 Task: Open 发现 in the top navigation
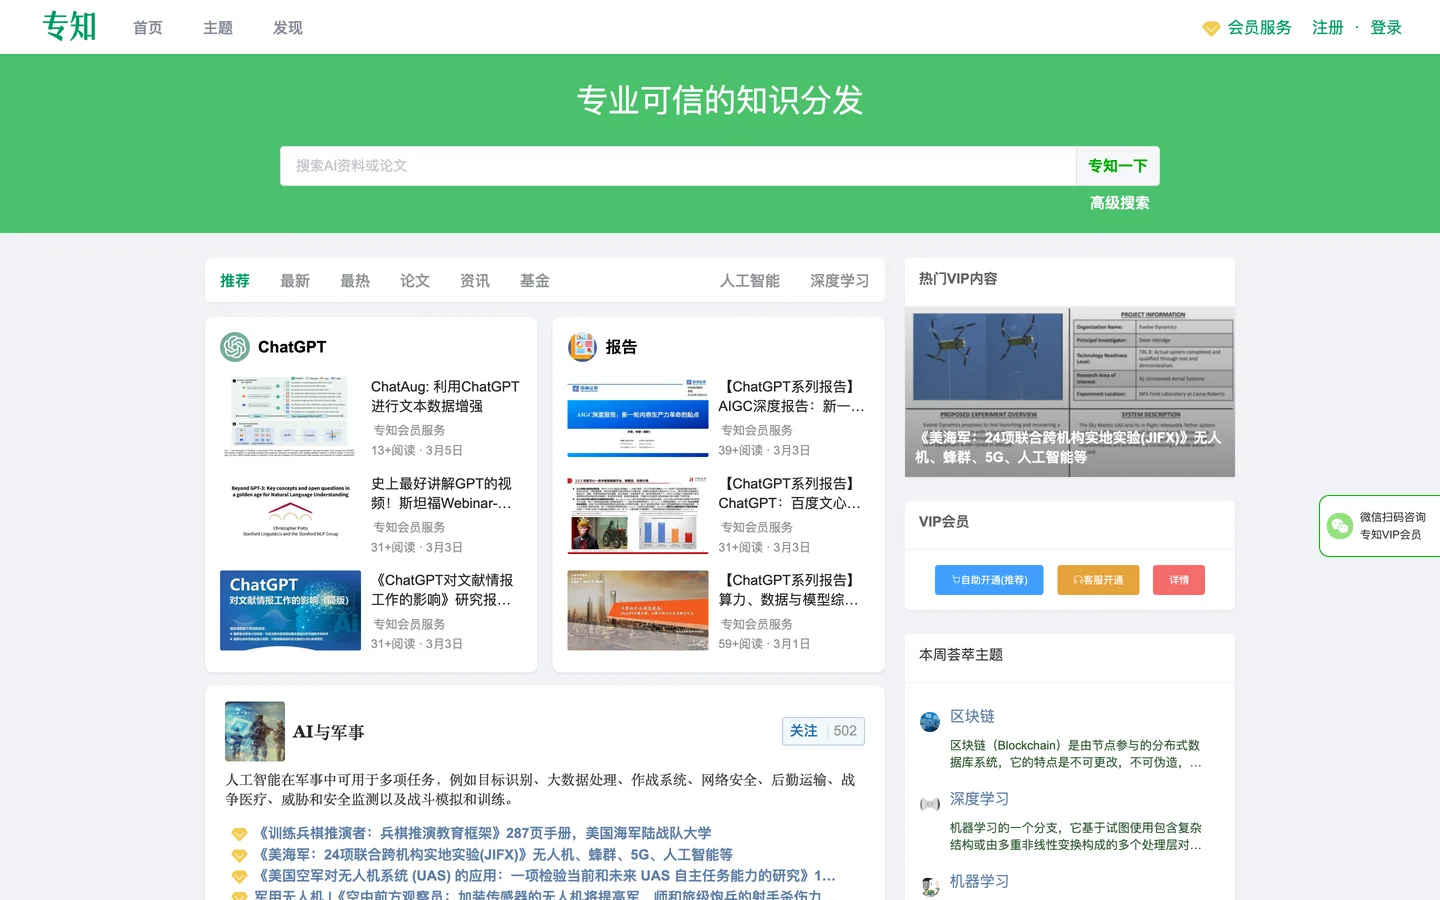(x=288, y=28)
